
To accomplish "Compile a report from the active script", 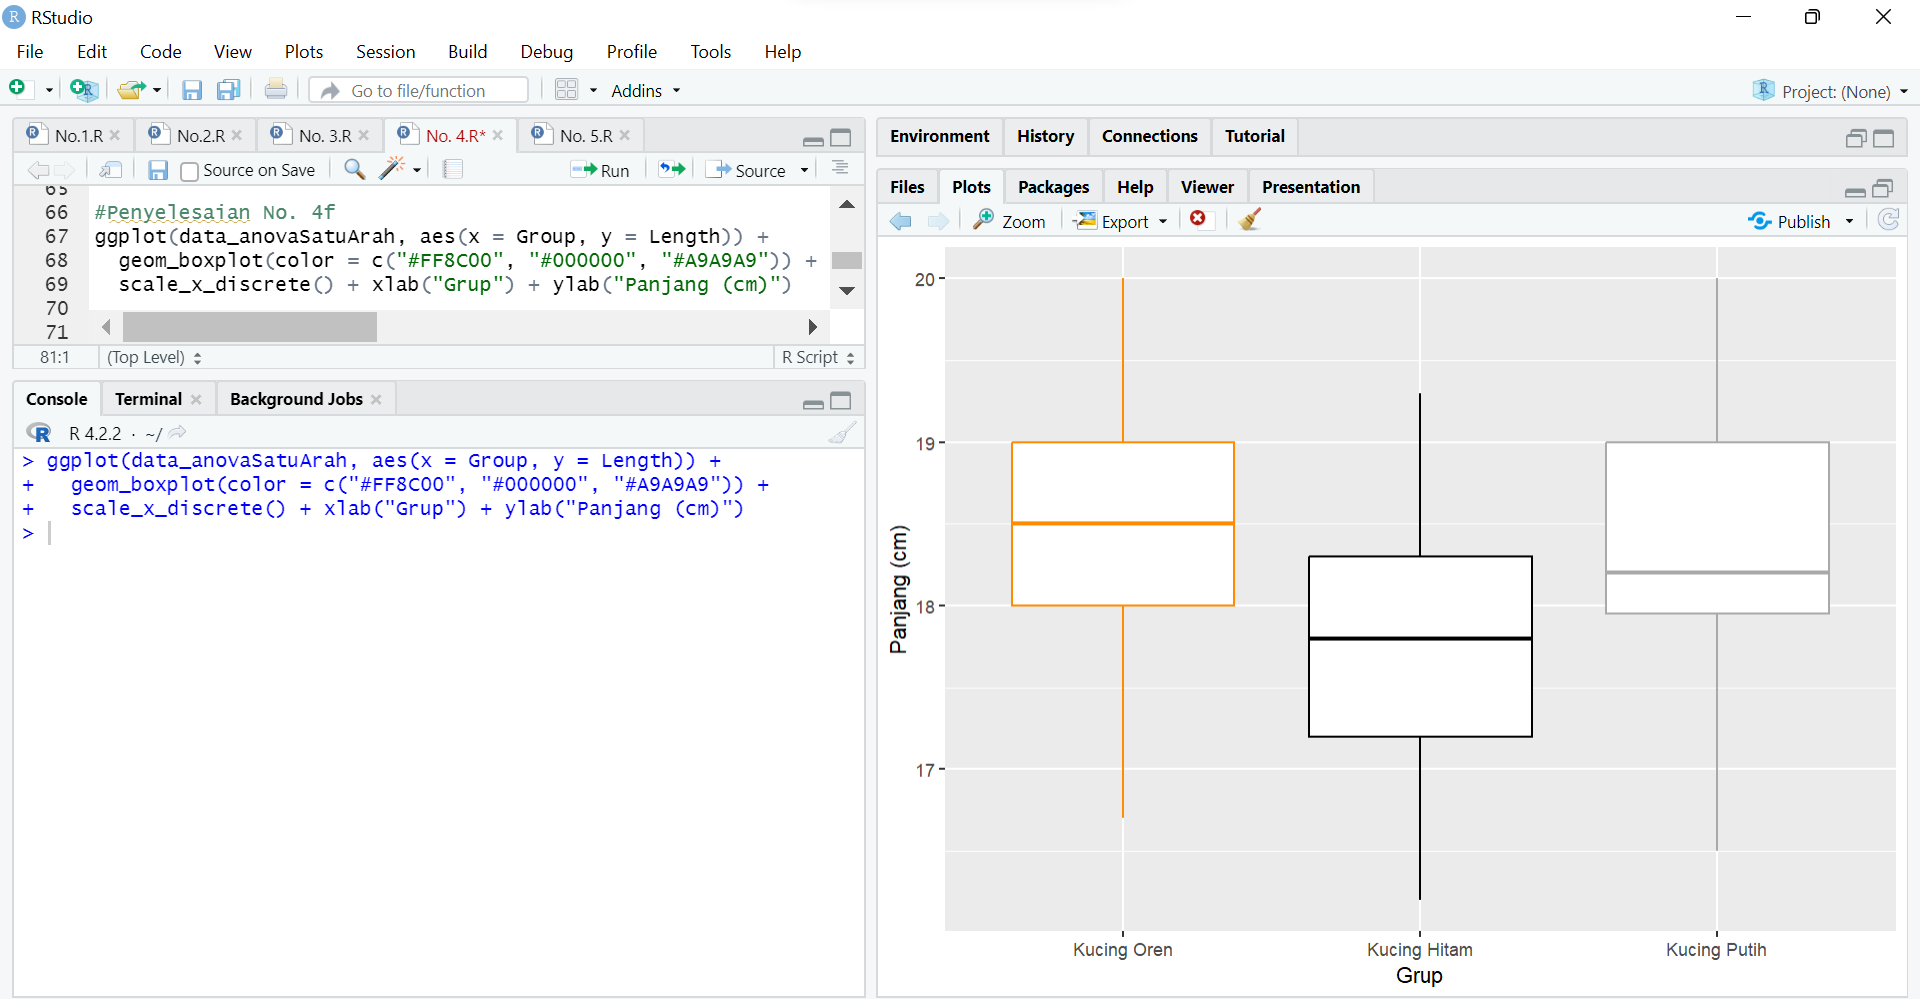I will tap(452, 169).
